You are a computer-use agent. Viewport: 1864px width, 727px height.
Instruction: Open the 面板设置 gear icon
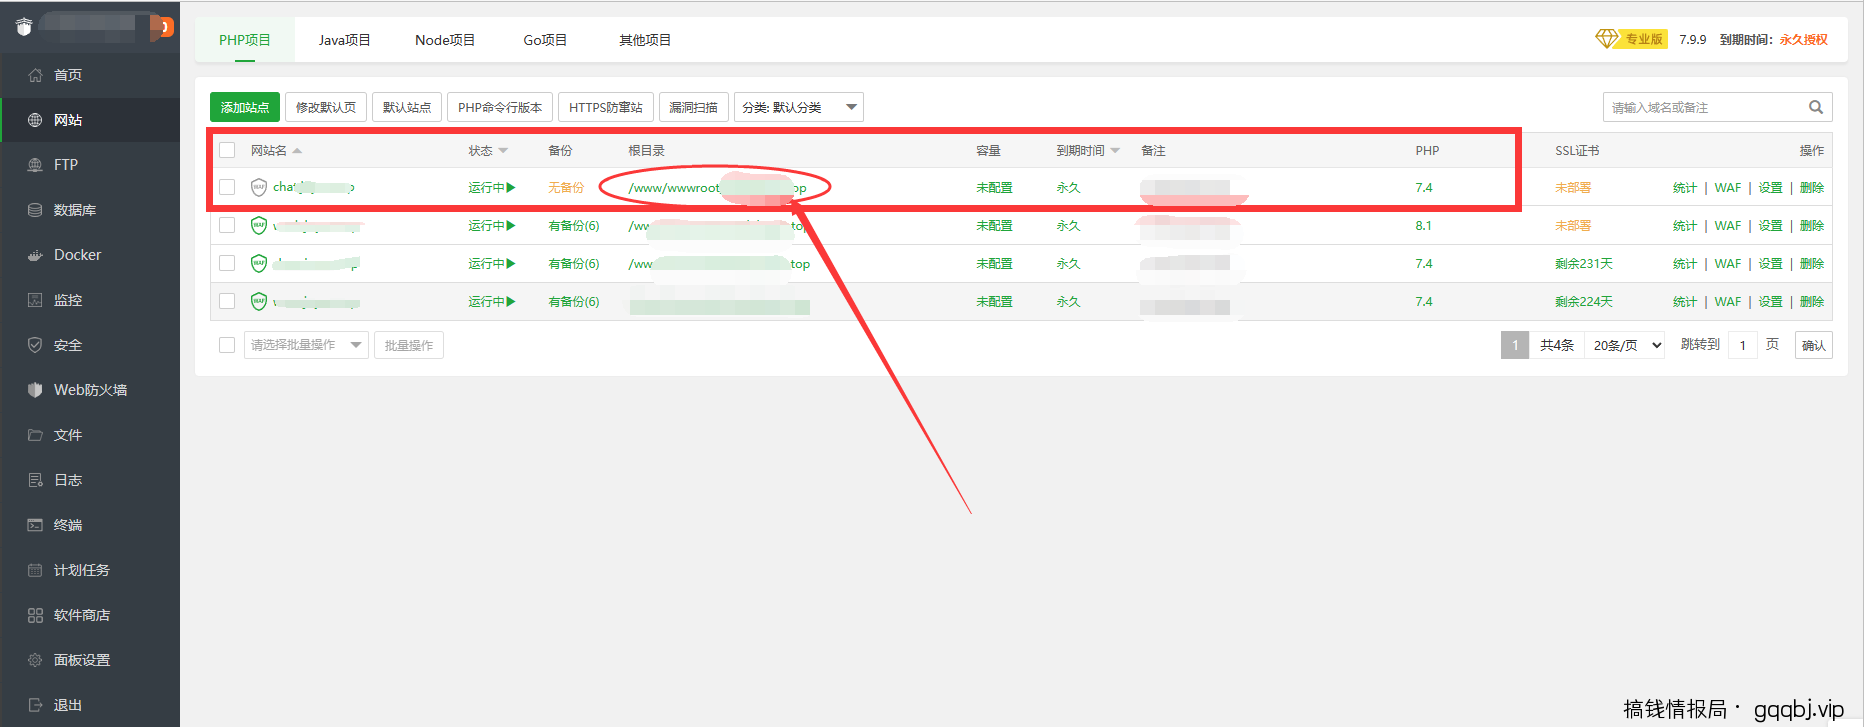pyautogui.click(x=35, y=660)
